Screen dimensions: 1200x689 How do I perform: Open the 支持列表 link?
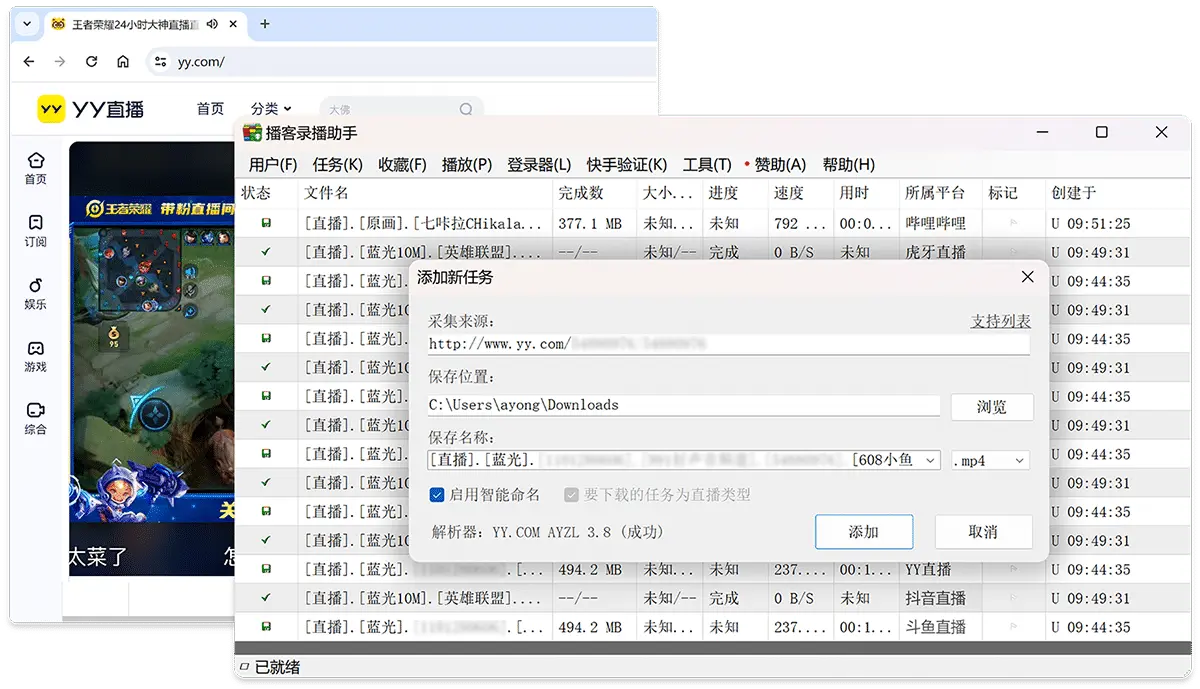[x=1000, y=321]
